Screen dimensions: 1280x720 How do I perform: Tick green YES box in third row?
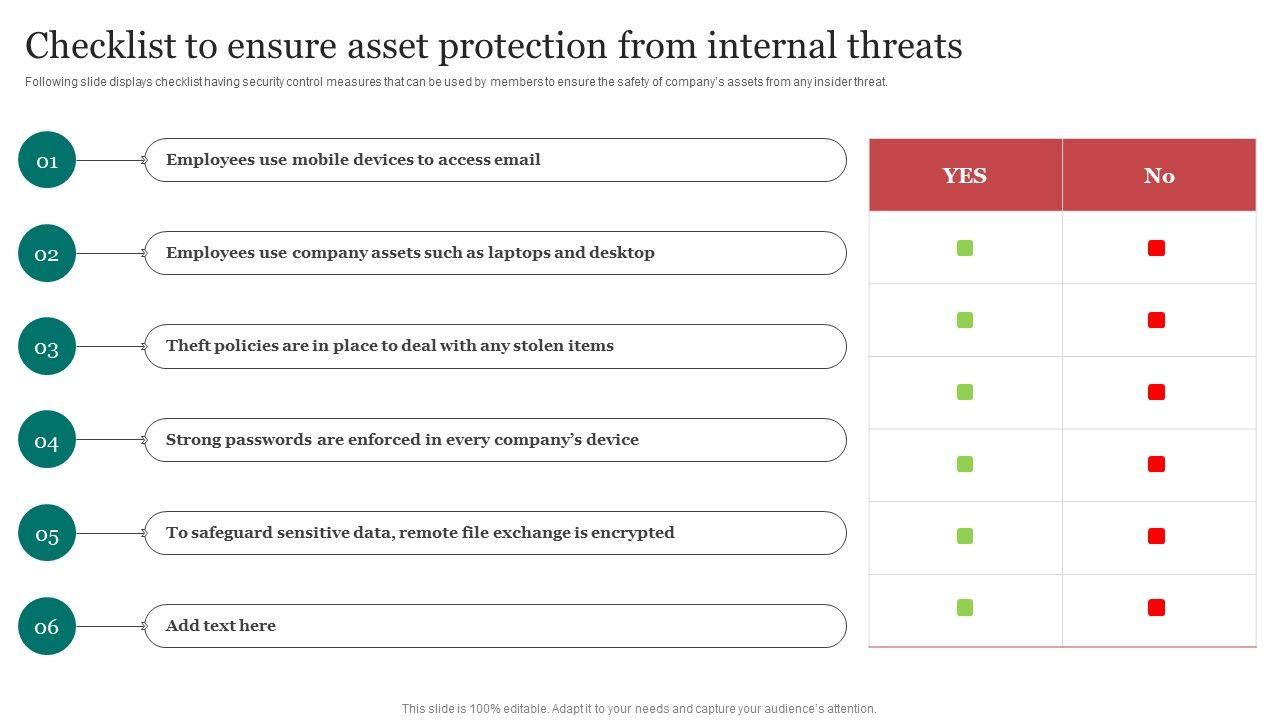point(965,392)
